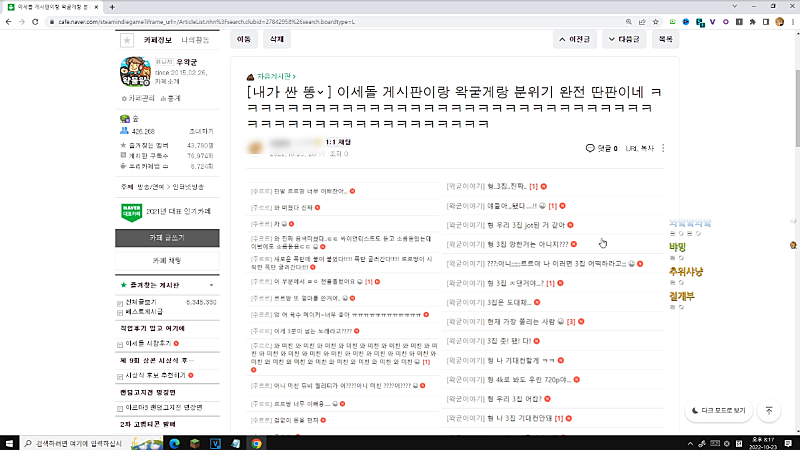
Task: Click the 목록 list button
Action: click(665, 39)
